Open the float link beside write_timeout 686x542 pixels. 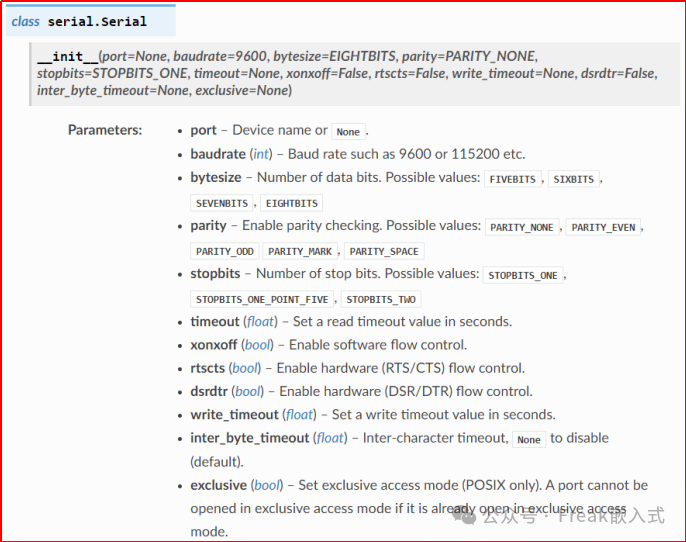(x=299, y=414)
